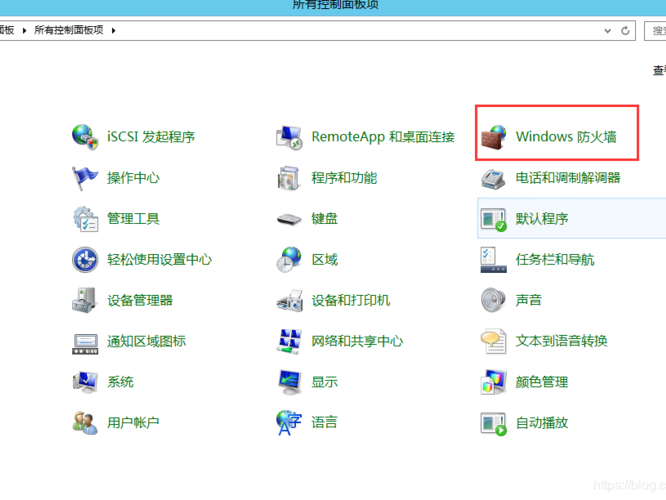
Task: Open the Windows 防火墙 link
Action: coord(566,137)
